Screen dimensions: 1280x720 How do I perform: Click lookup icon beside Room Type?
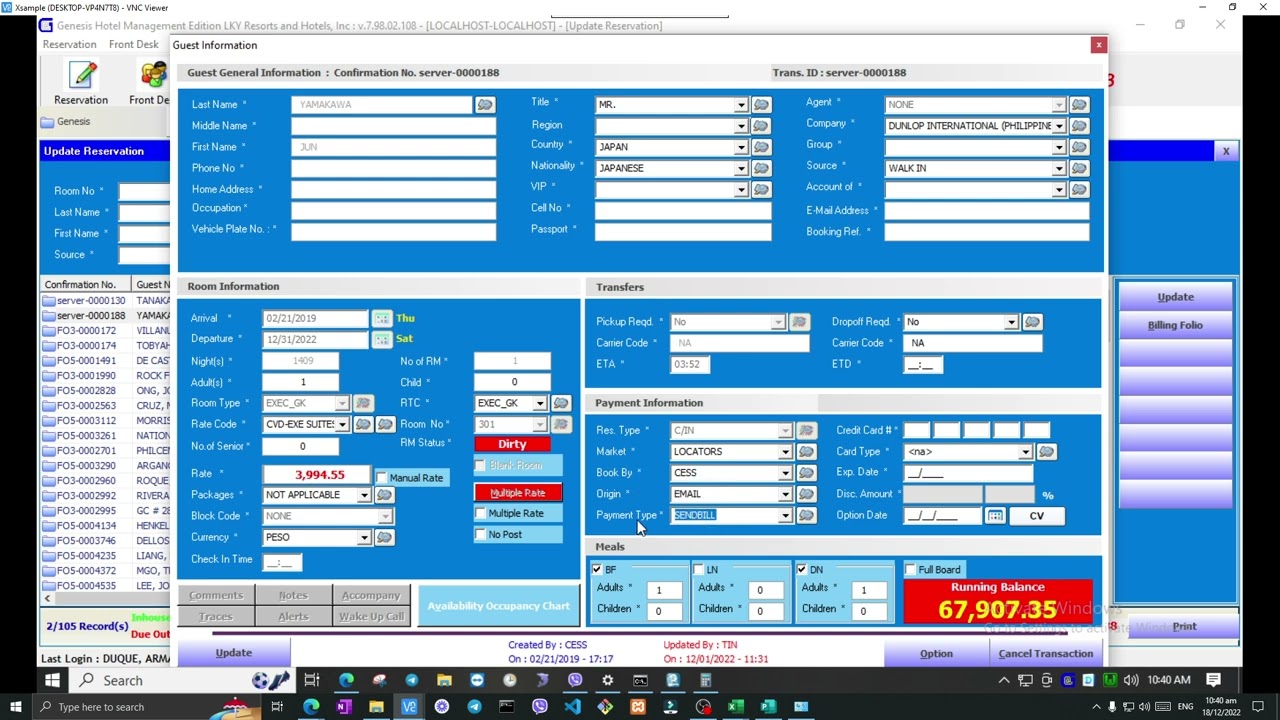coord(363,403)
